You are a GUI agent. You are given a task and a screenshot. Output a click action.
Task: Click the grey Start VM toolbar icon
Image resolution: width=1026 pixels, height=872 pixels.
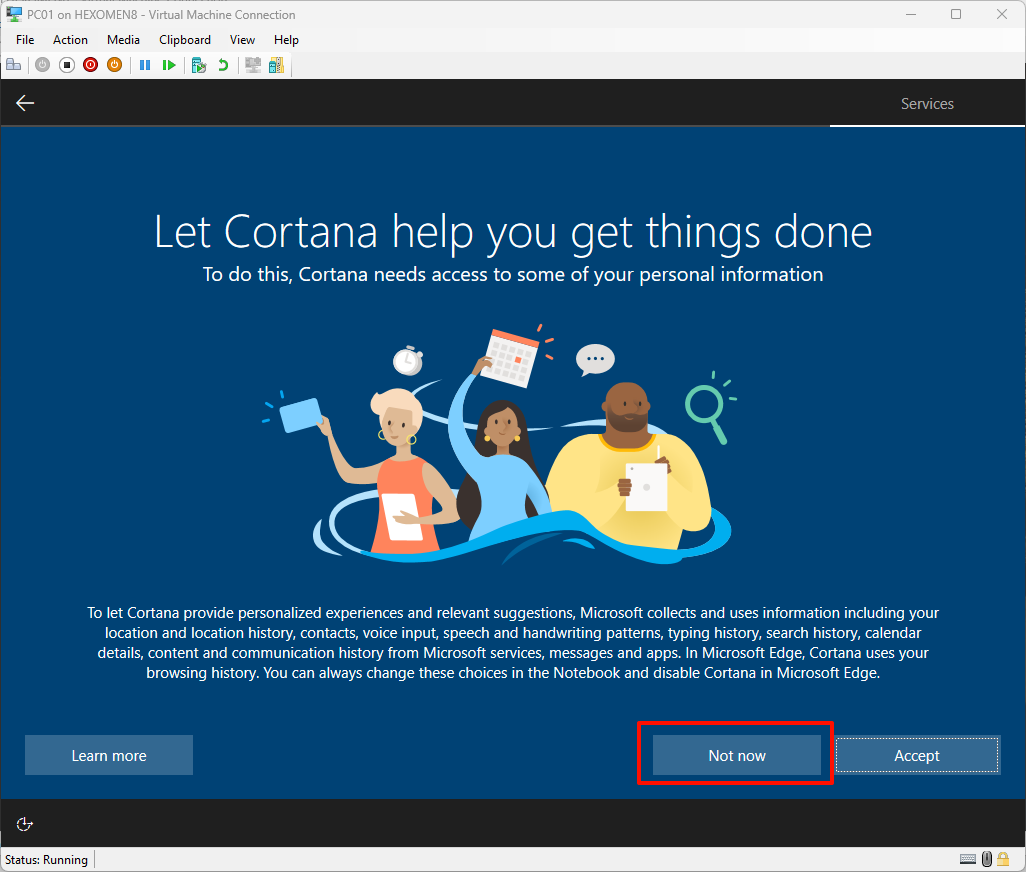pyautogui.click(x=43, y=65)
